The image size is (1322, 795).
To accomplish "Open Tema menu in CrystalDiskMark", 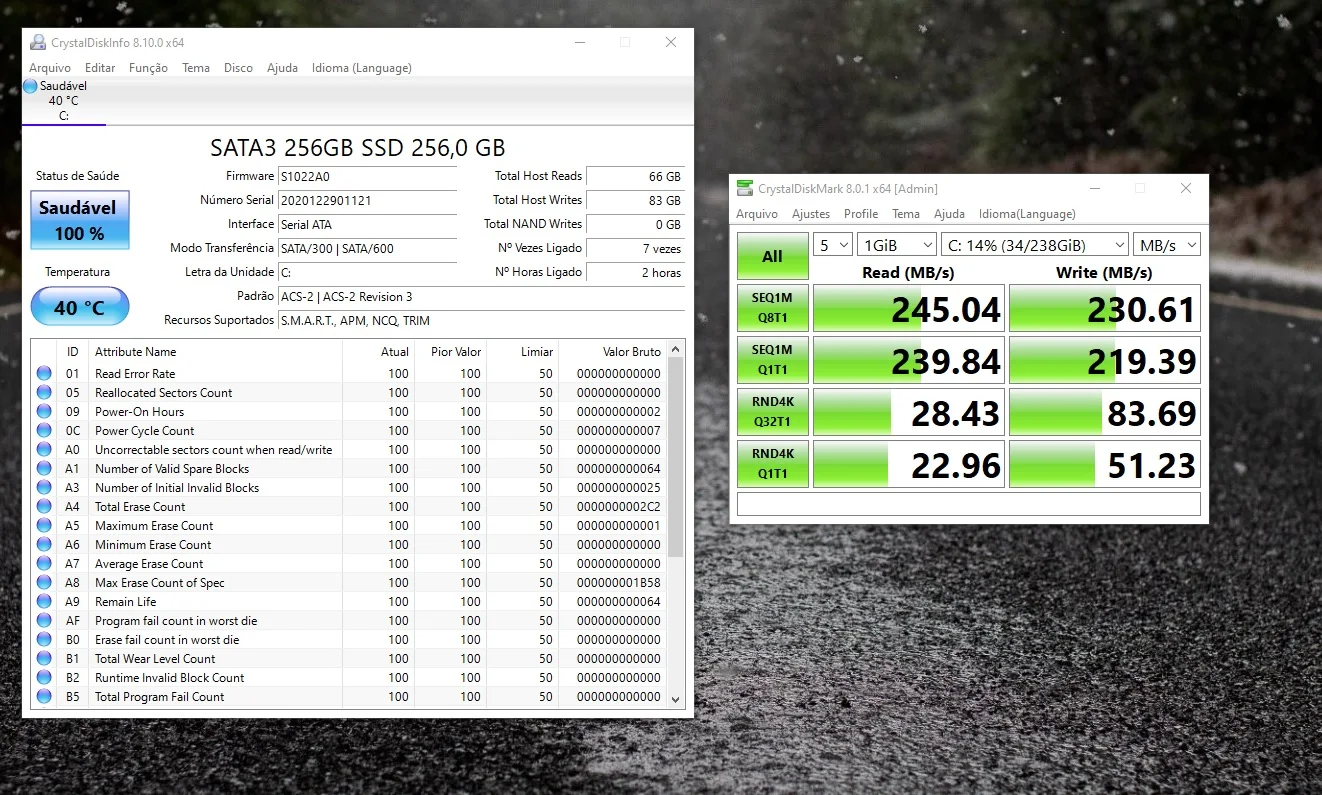I will click(x=906, y=214).
